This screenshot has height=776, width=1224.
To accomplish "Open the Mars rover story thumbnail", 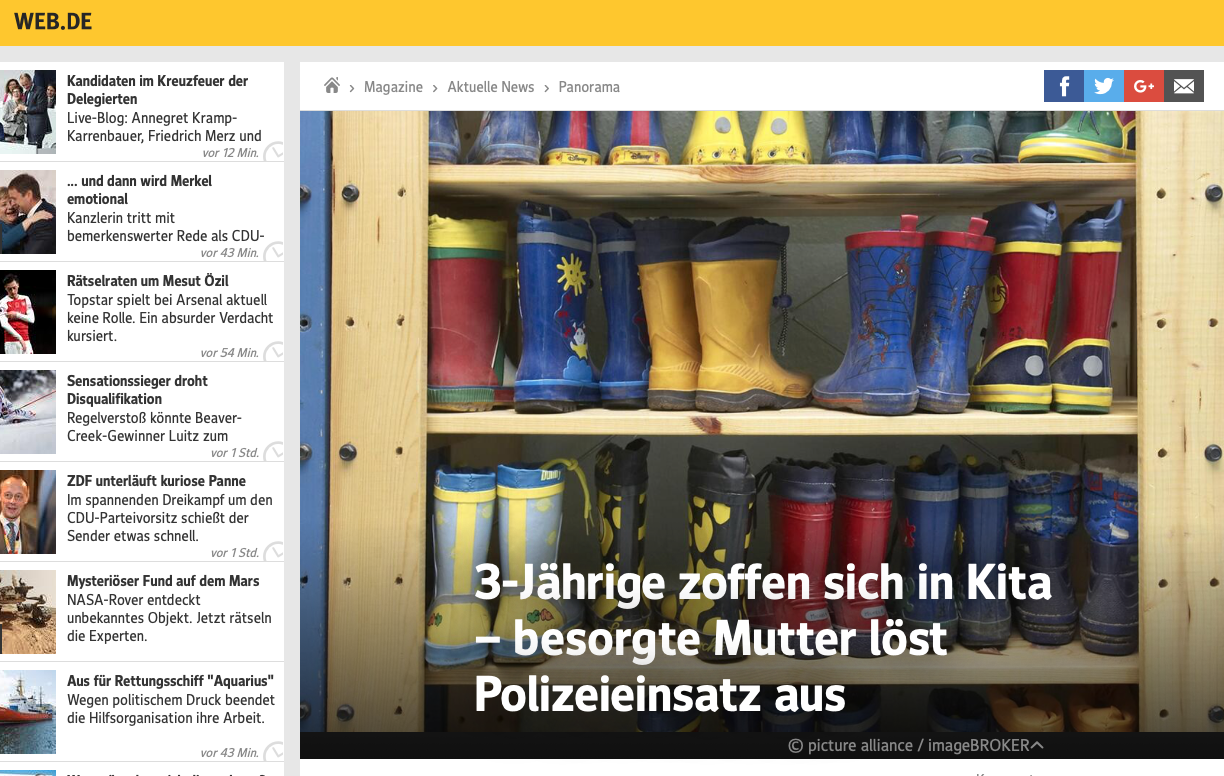I will point(28,612).
